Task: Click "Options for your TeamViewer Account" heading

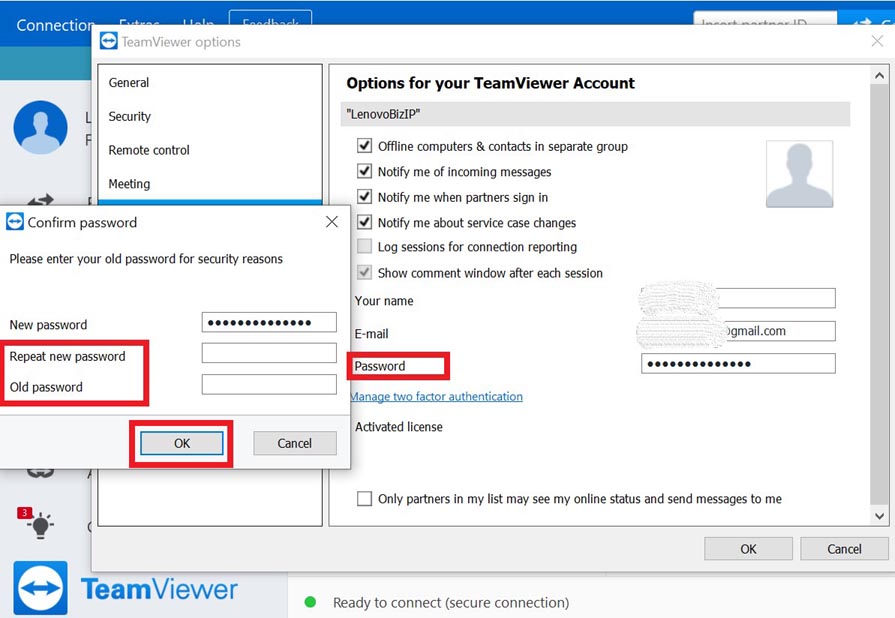Action: click(490, 83)
